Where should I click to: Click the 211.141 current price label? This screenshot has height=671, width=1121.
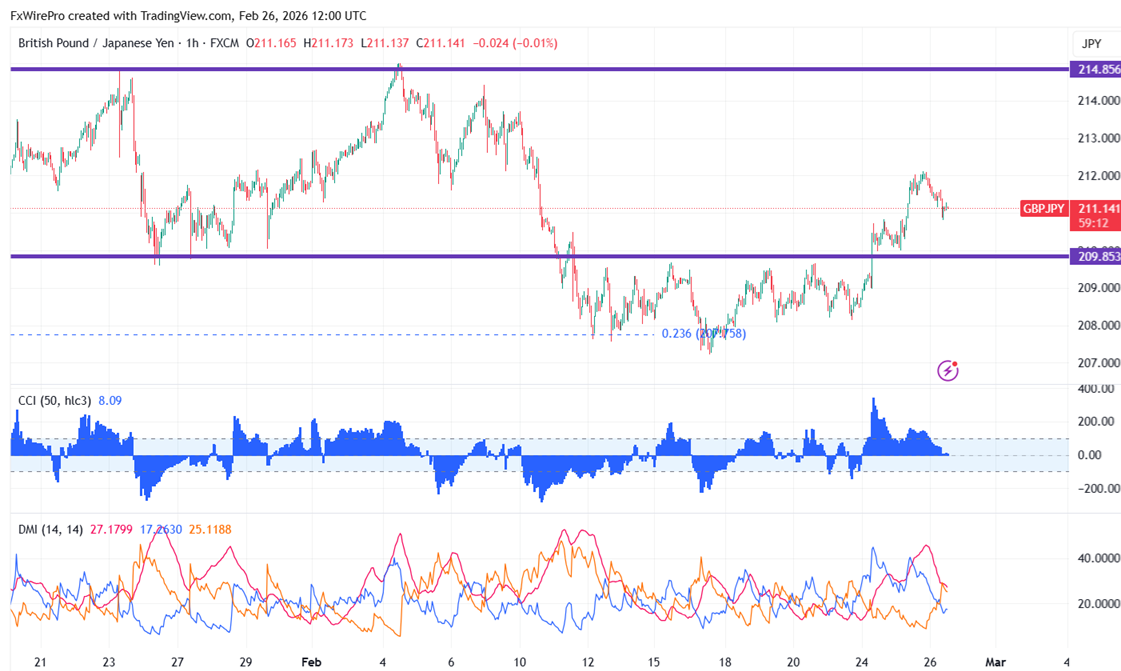point(1098,209)
